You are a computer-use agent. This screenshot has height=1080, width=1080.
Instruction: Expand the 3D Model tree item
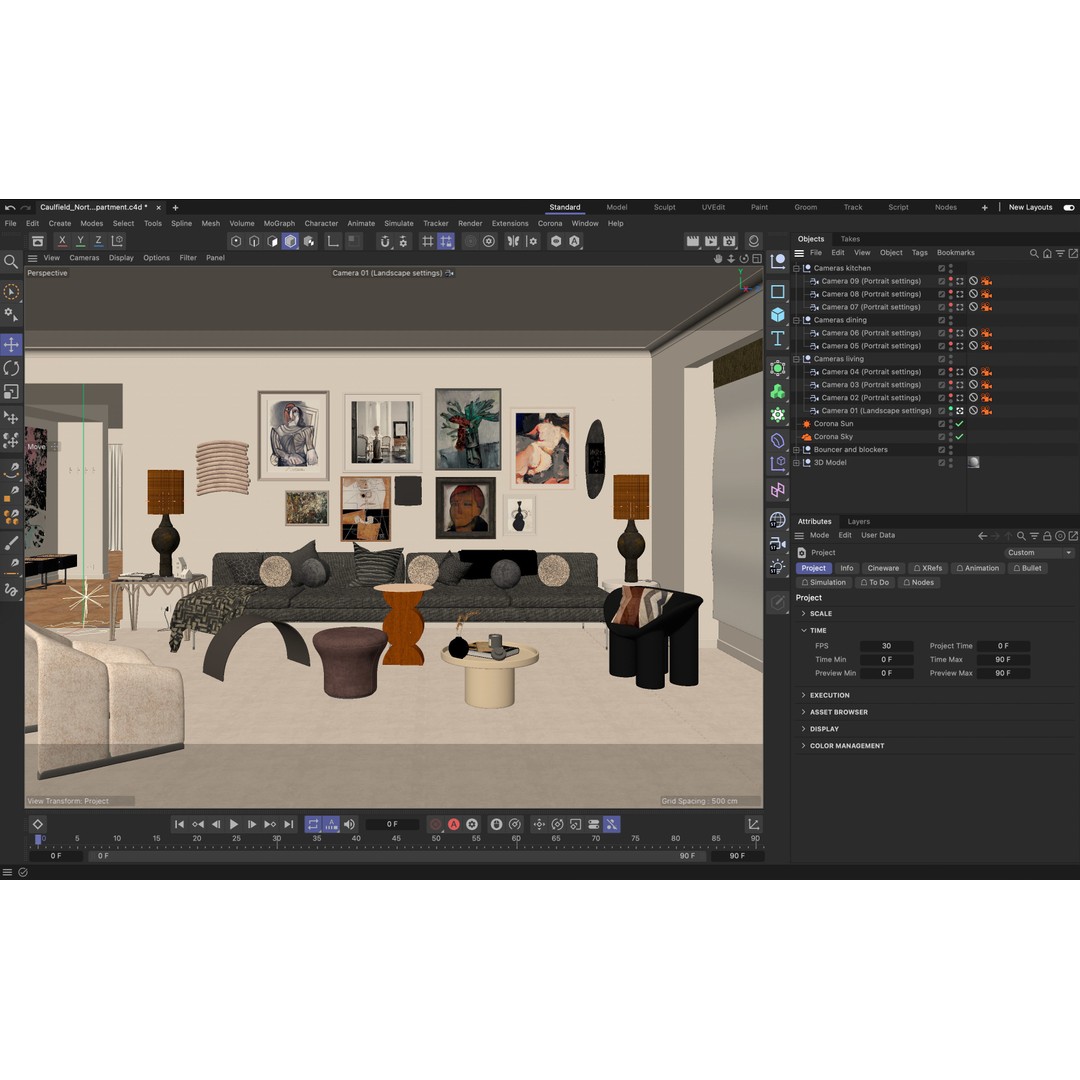(797, 462)
